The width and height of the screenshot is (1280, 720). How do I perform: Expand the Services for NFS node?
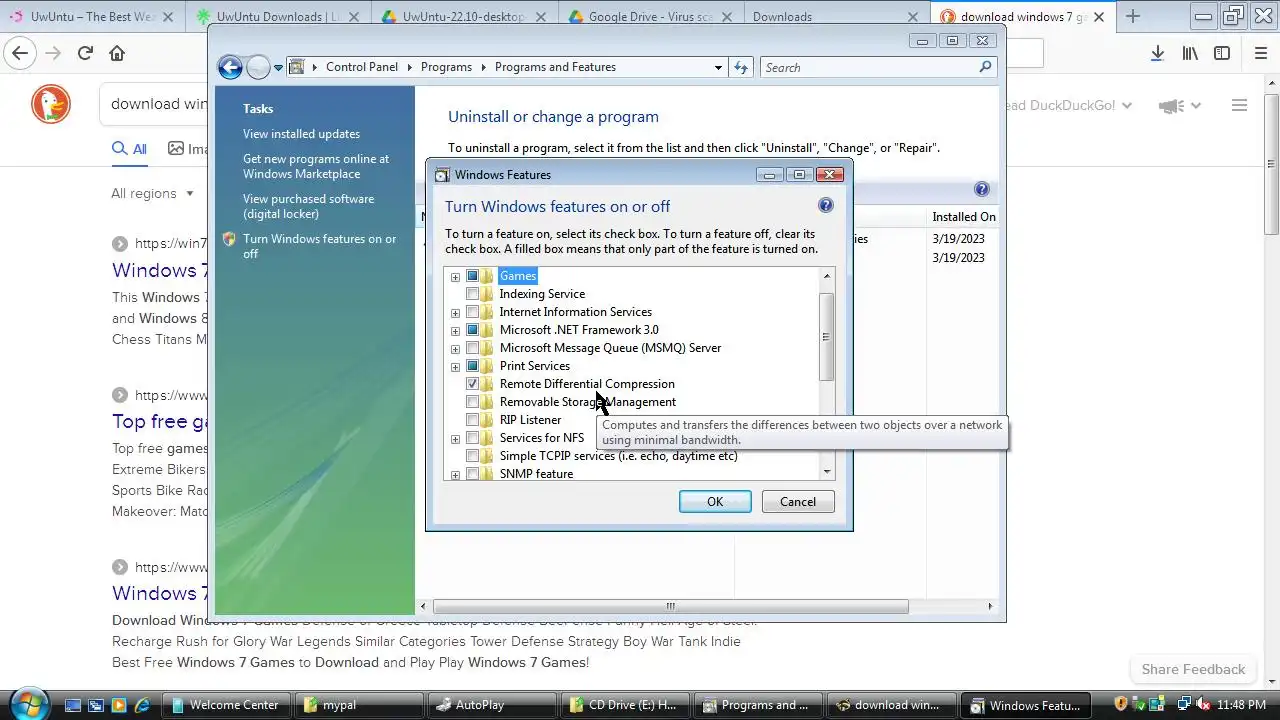point(455,439)
